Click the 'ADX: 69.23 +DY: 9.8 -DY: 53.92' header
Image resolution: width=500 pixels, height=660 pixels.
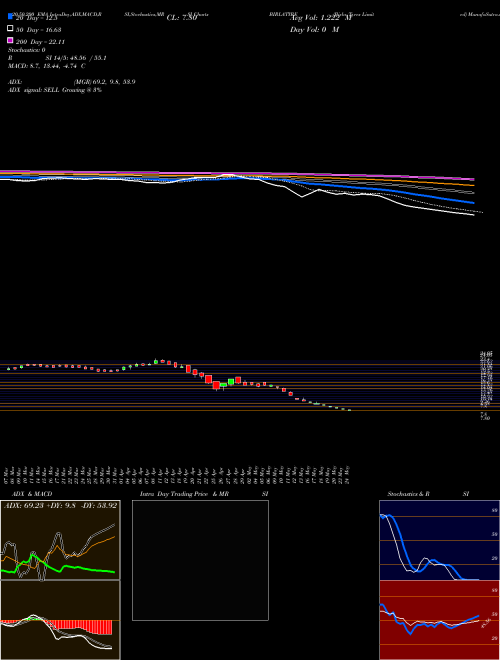tap(60, 505)
